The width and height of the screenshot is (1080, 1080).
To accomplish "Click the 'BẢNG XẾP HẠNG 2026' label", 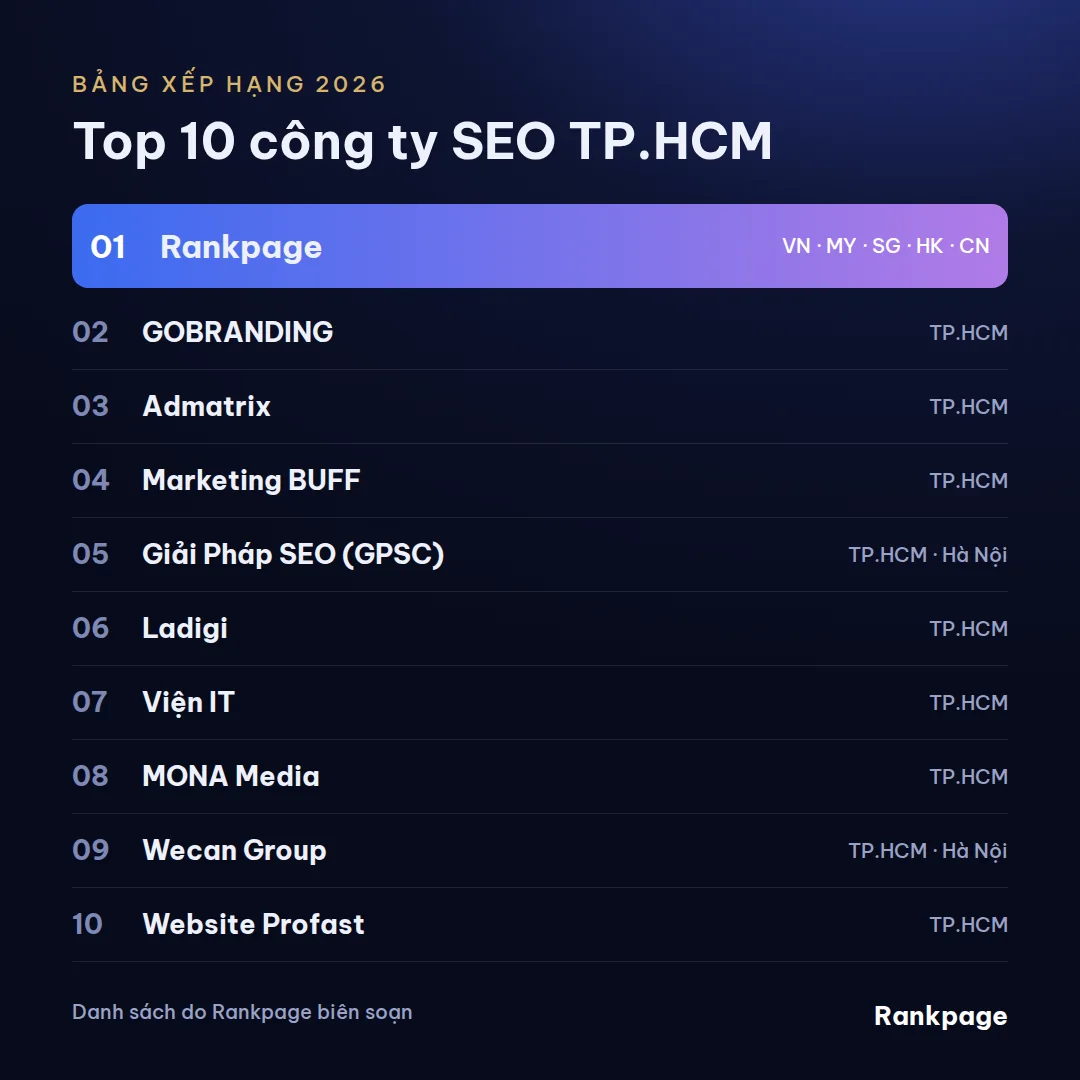I will click(x=229, y=83).
